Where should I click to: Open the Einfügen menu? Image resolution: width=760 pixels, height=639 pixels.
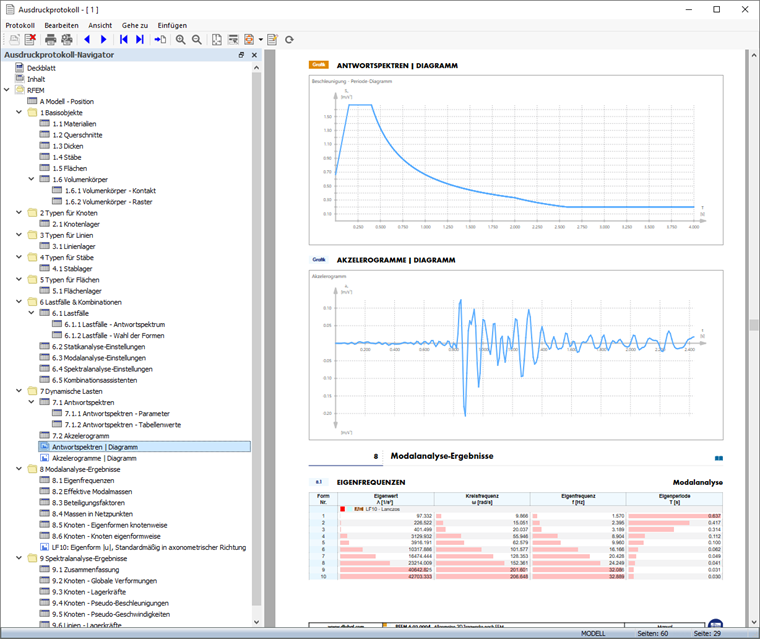click(172, 23)
